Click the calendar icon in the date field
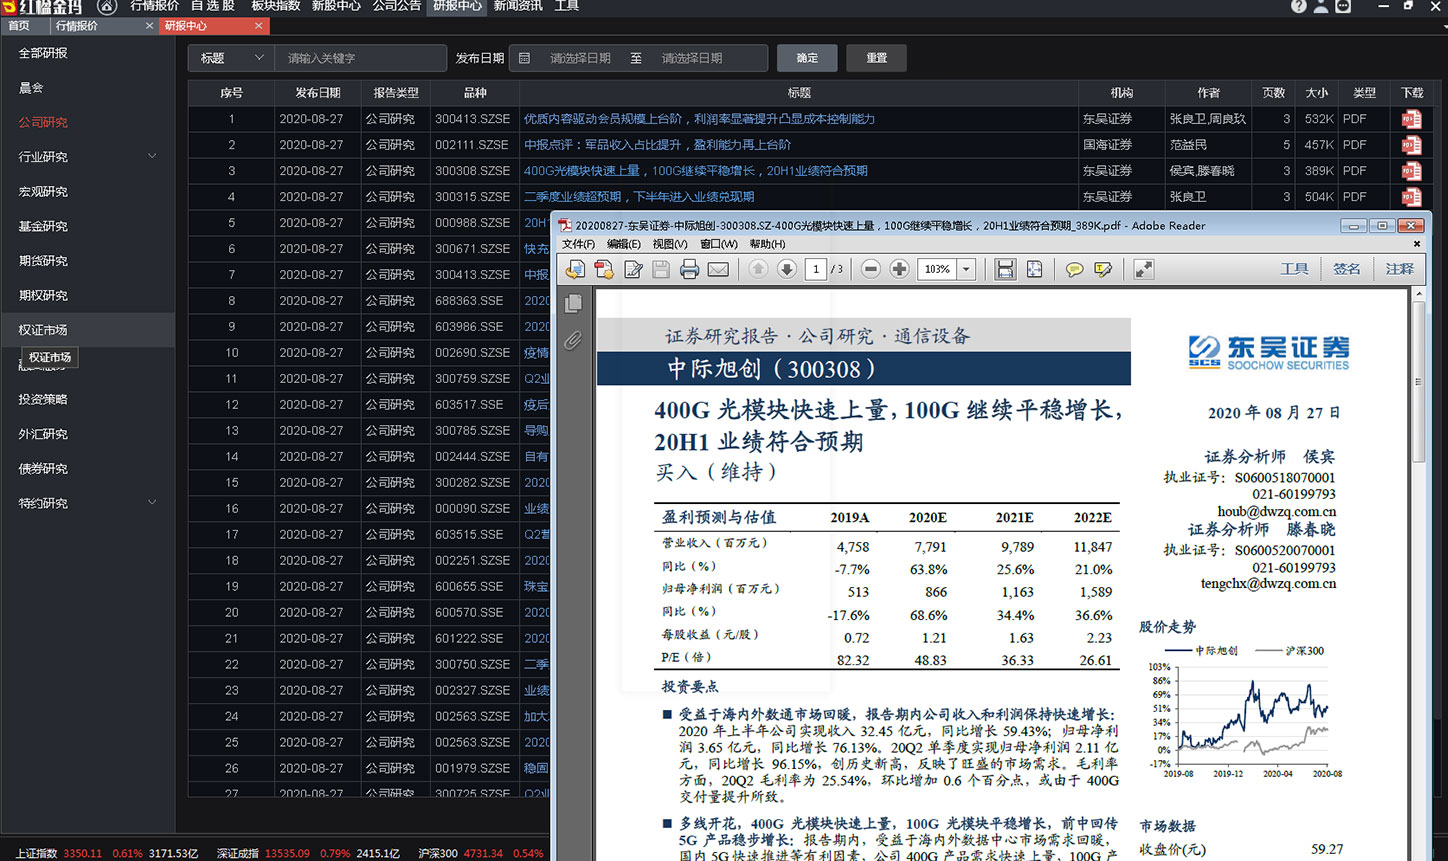The image size is (1448, 861). tap(525, 58)
